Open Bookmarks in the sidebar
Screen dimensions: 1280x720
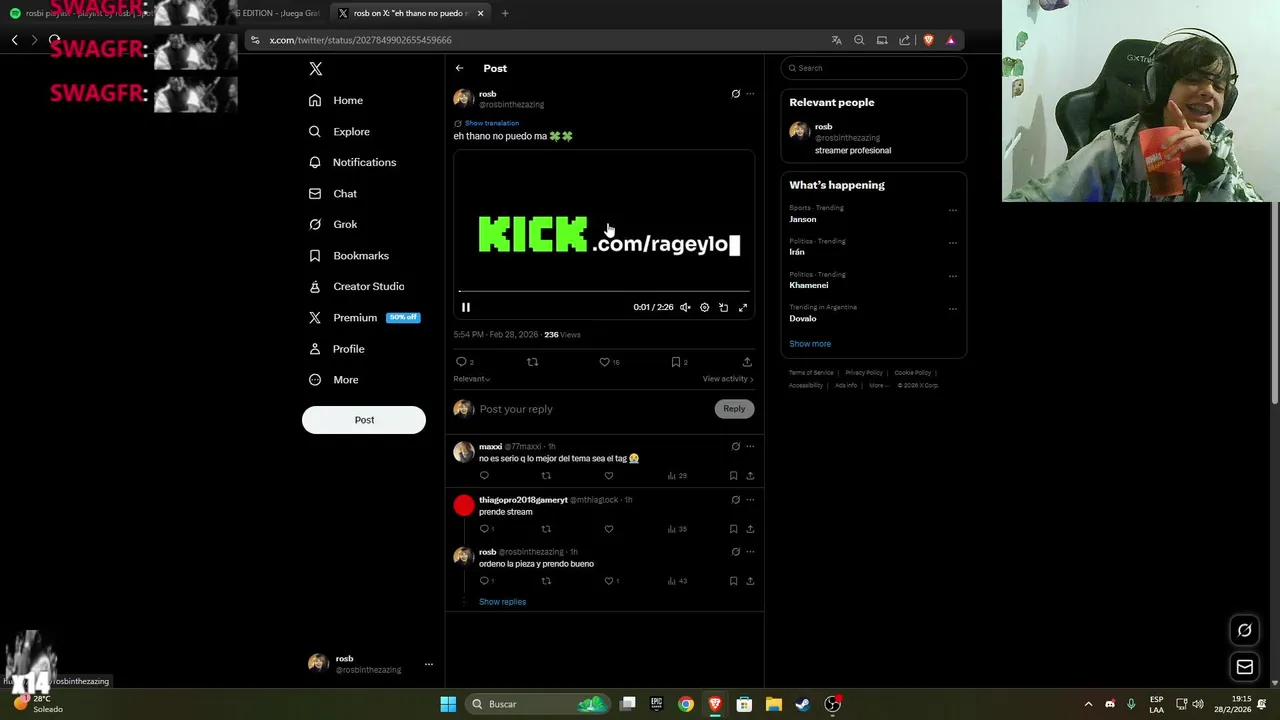(349, 255)
